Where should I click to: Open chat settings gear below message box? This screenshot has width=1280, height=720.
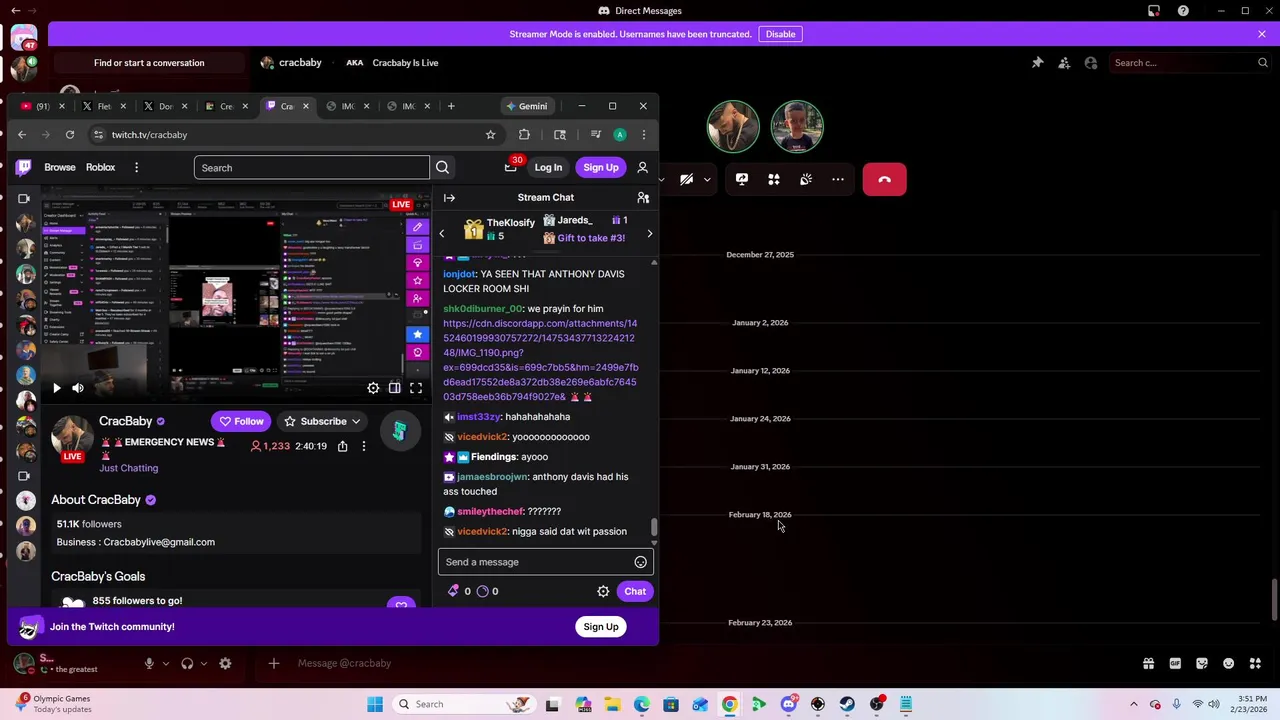(603, 591)
